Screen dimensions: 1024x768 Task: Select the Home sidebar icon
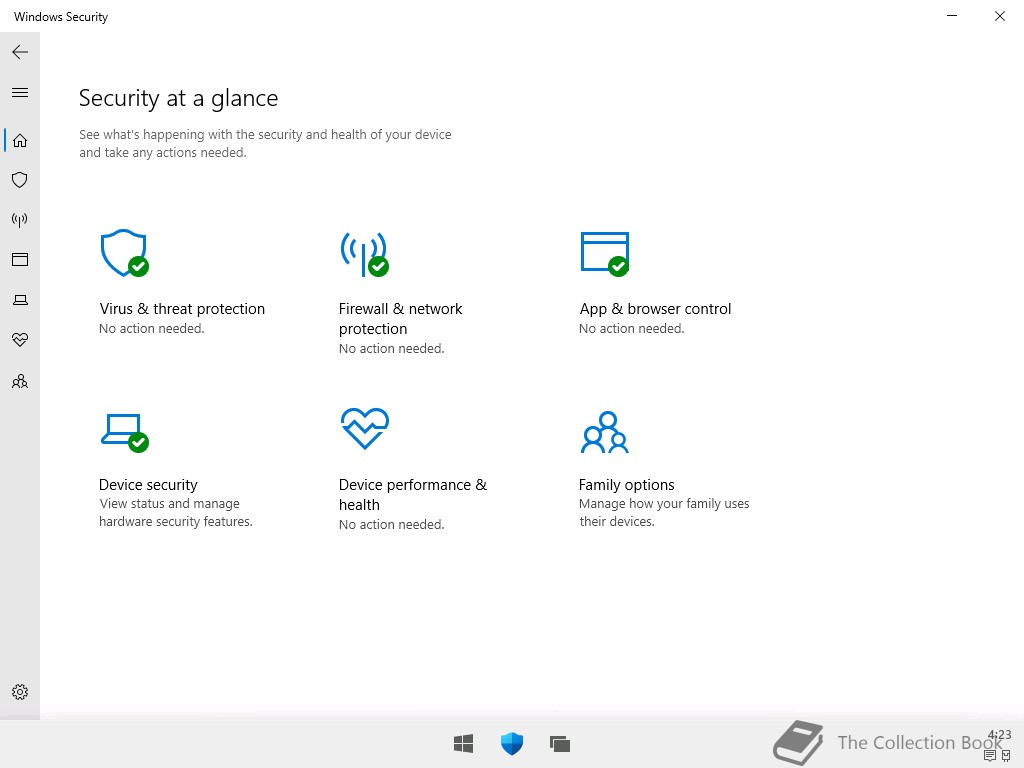coord(20,140)
